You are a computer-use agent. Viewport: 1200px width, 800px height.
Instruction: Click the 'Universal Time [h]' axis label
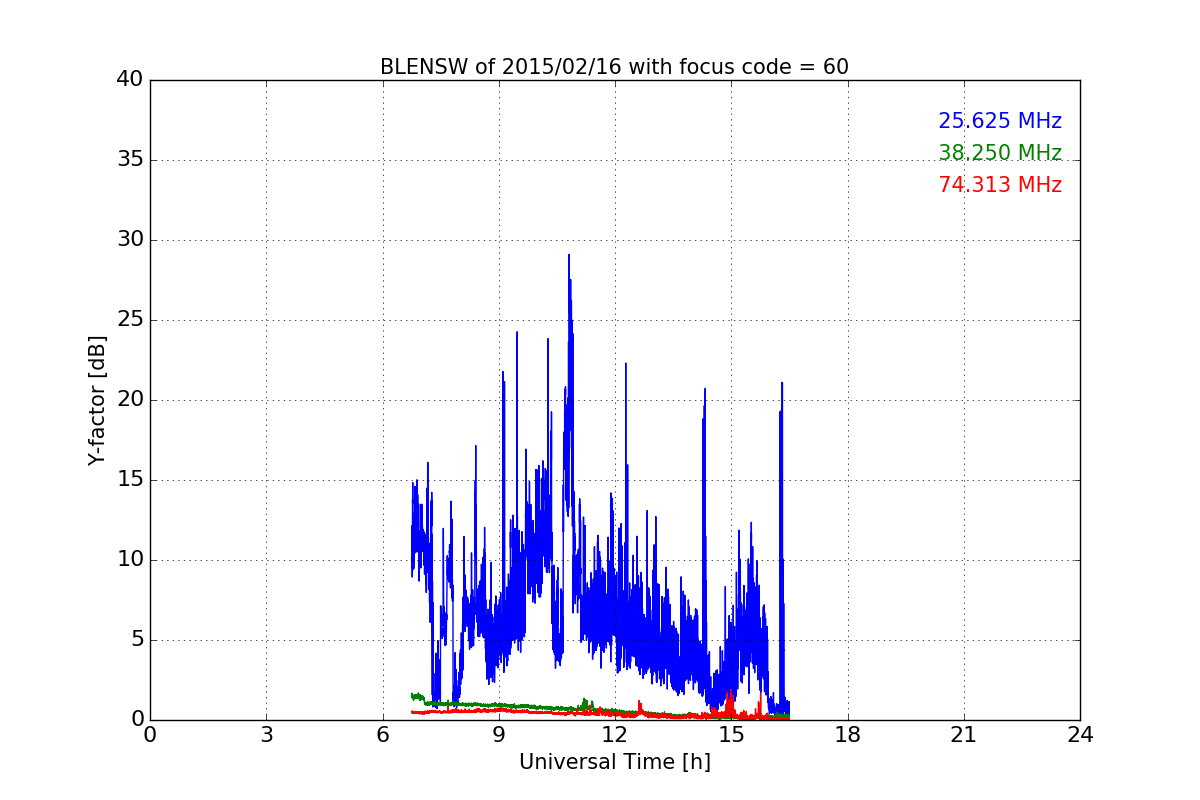click(614, 762)
